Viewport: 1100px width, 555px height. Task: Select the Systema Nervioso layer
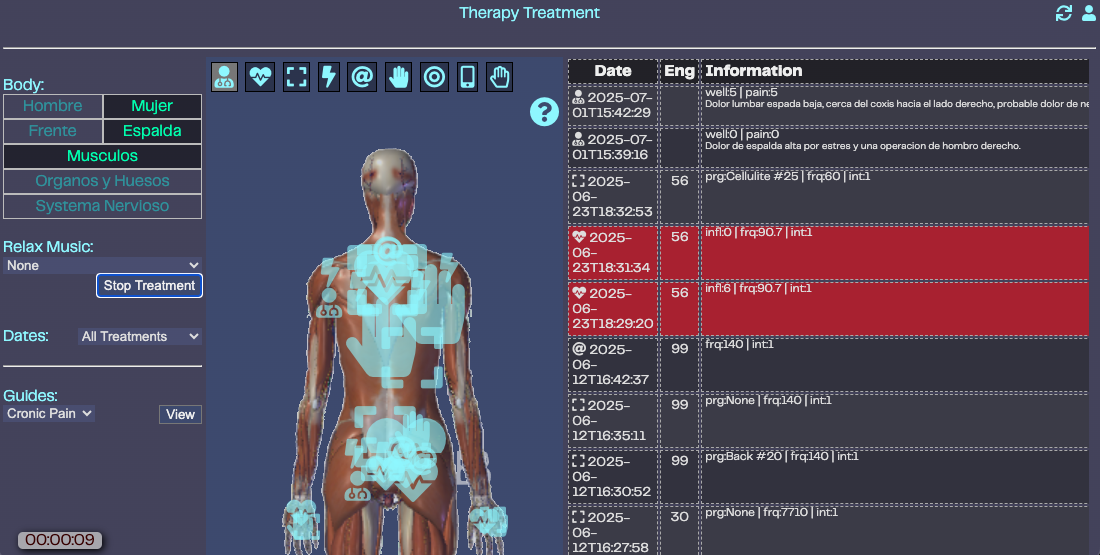point(103,206)
